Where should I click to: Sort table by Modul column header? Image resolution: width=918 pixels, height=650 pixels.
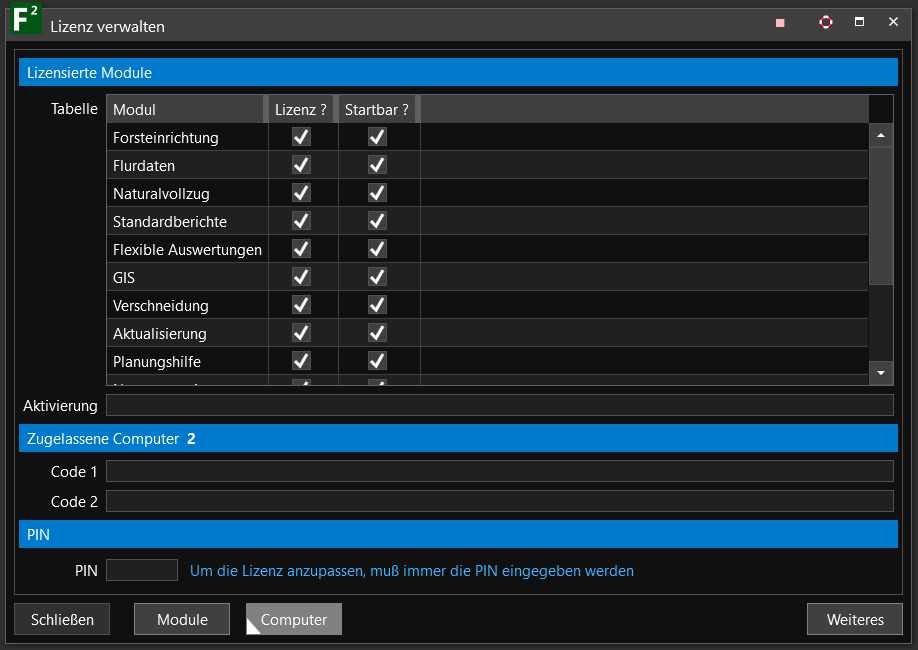(185, 109)
